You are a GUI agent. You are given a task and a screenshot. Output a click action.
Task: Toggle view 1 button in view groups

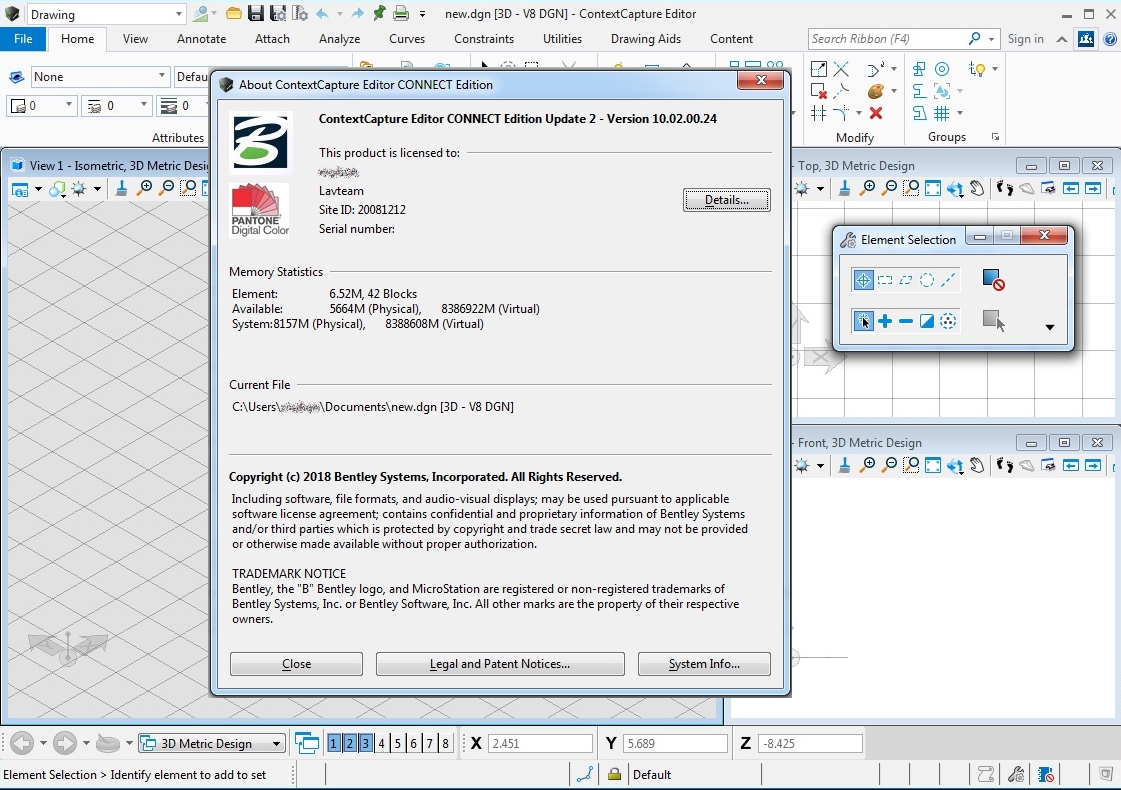[333, 744]
